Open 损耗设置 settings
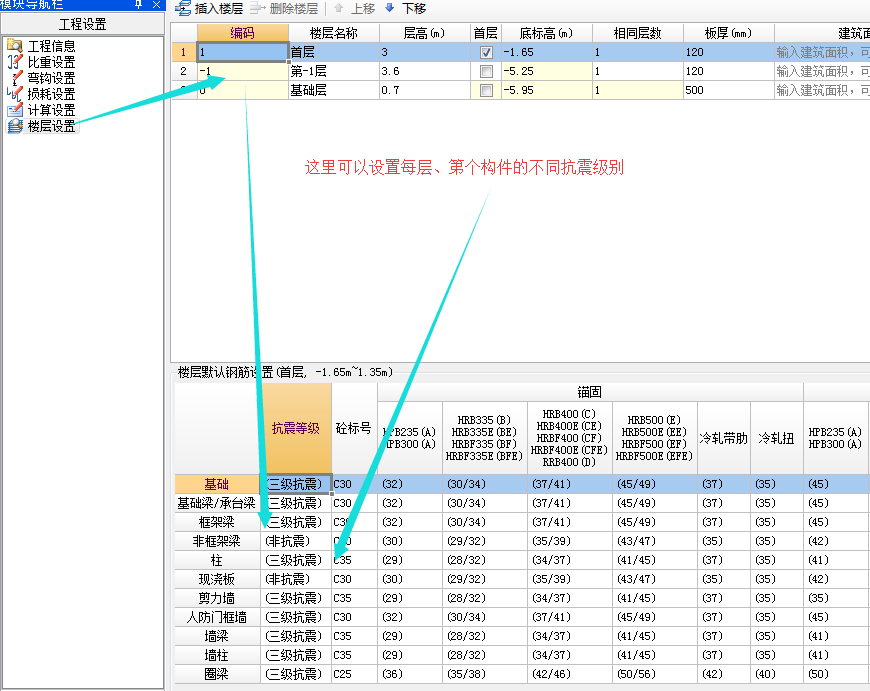Viewport: 870px width, 691px height. click(x=51, y=94)
